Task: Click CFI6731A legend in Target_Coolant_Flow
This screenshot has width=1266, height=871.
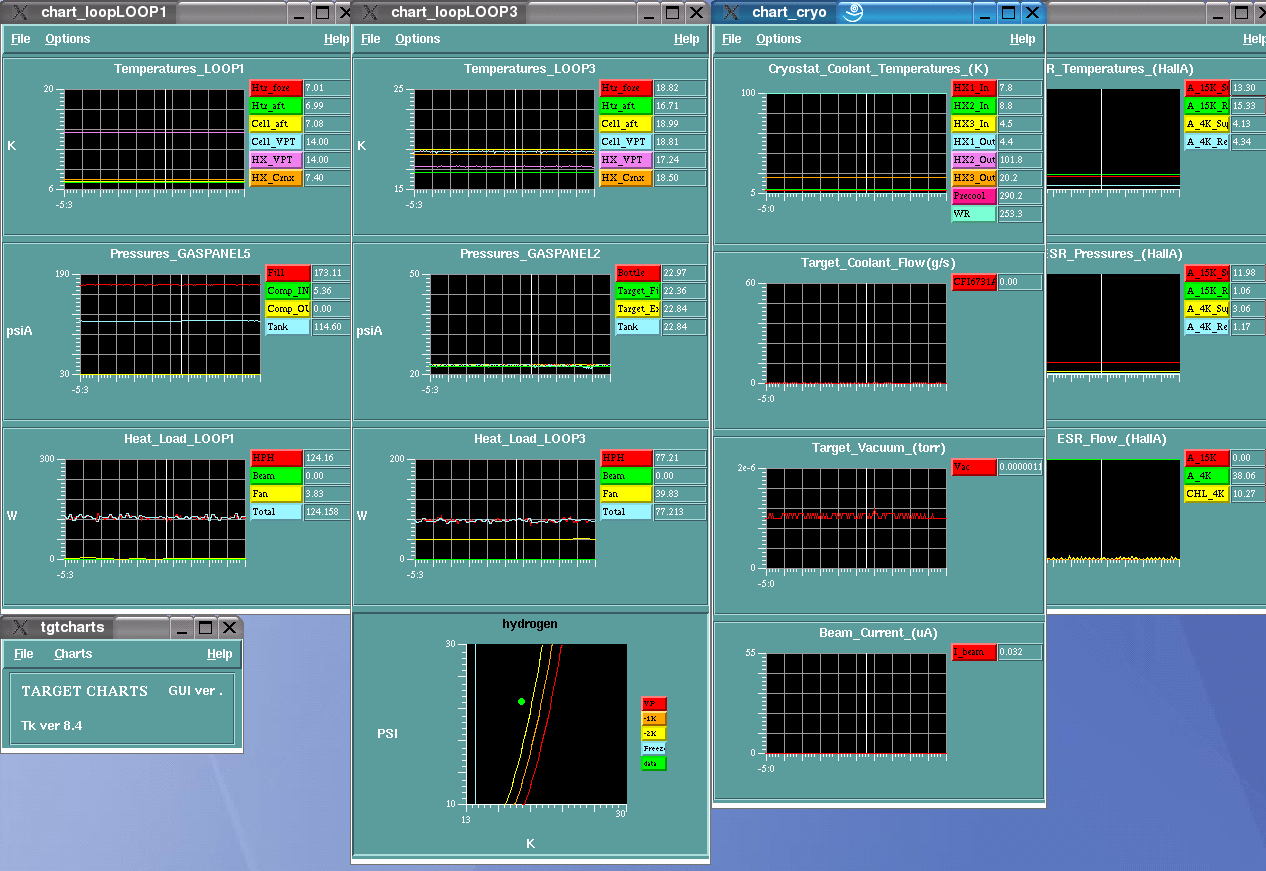Action: click(974, 283)
